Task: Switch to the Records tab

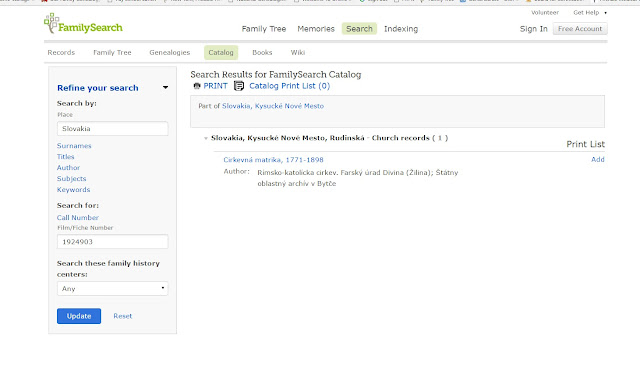Action: coord(61,53)
